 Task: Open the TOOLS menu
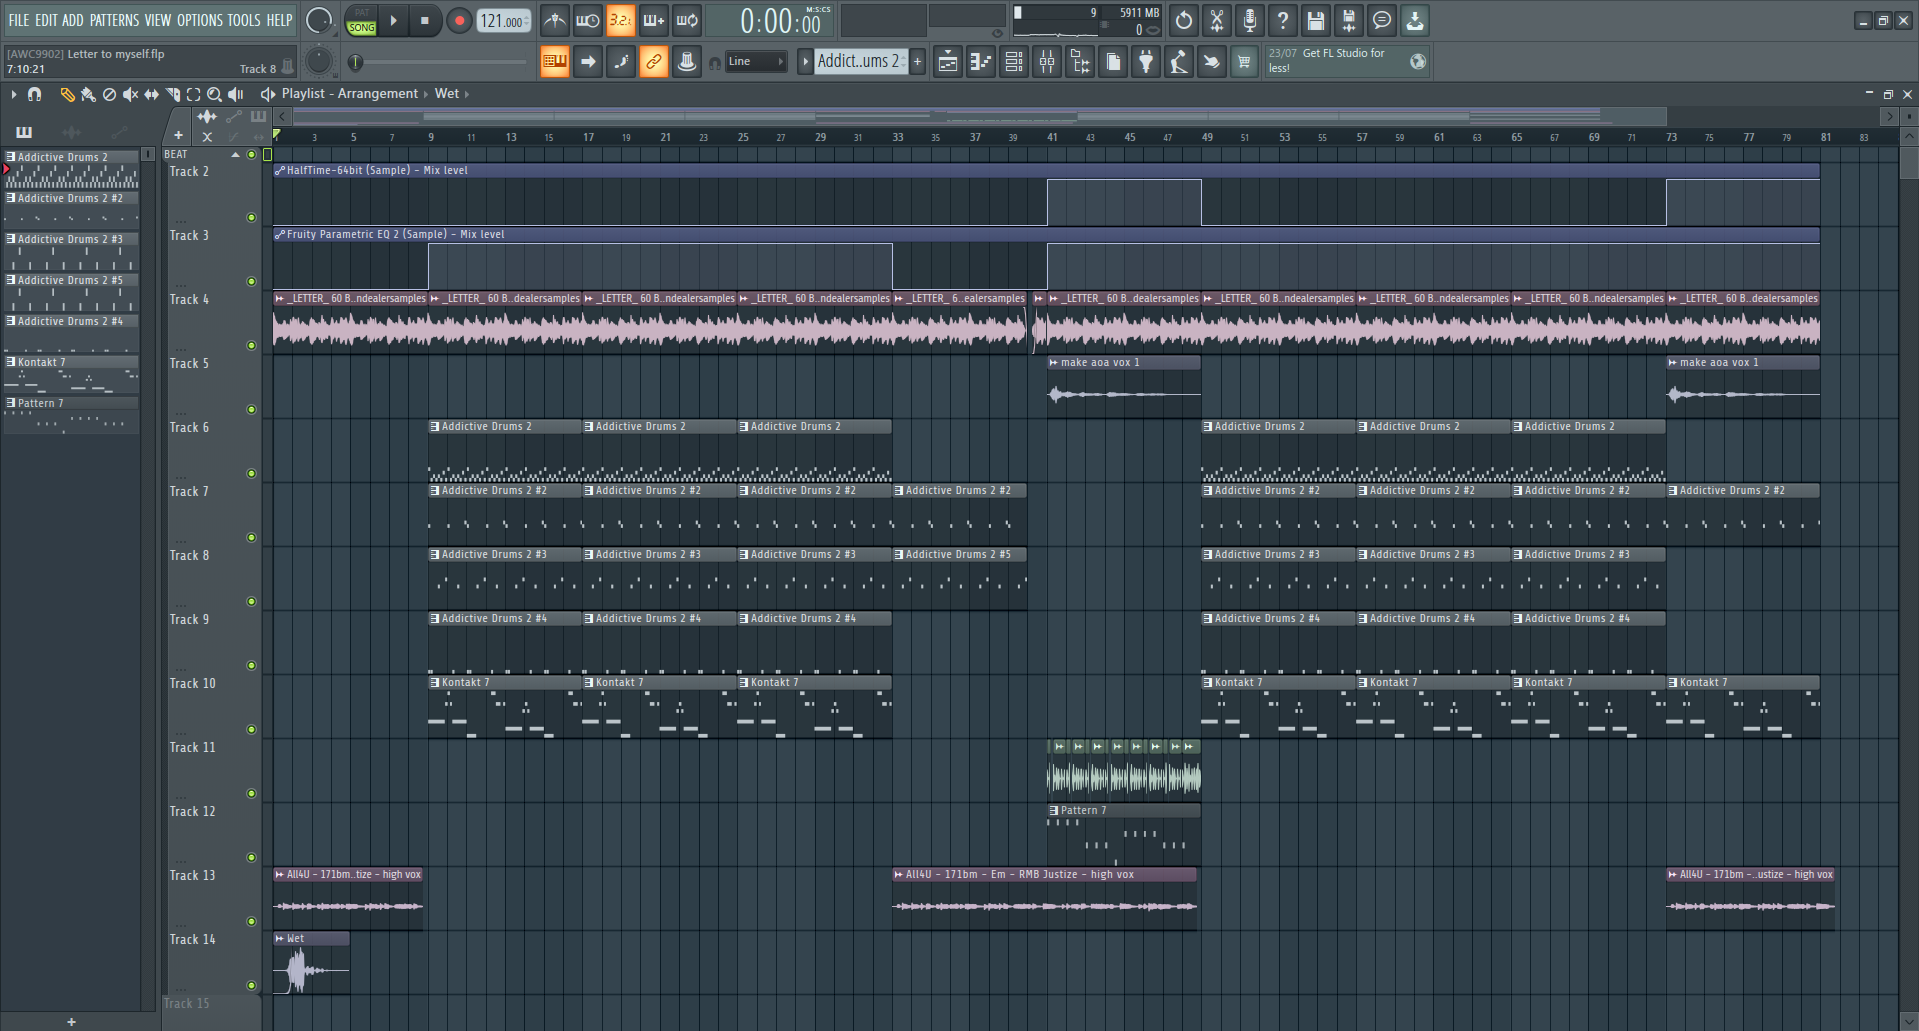pyautogui.click(x=244, y=20)
